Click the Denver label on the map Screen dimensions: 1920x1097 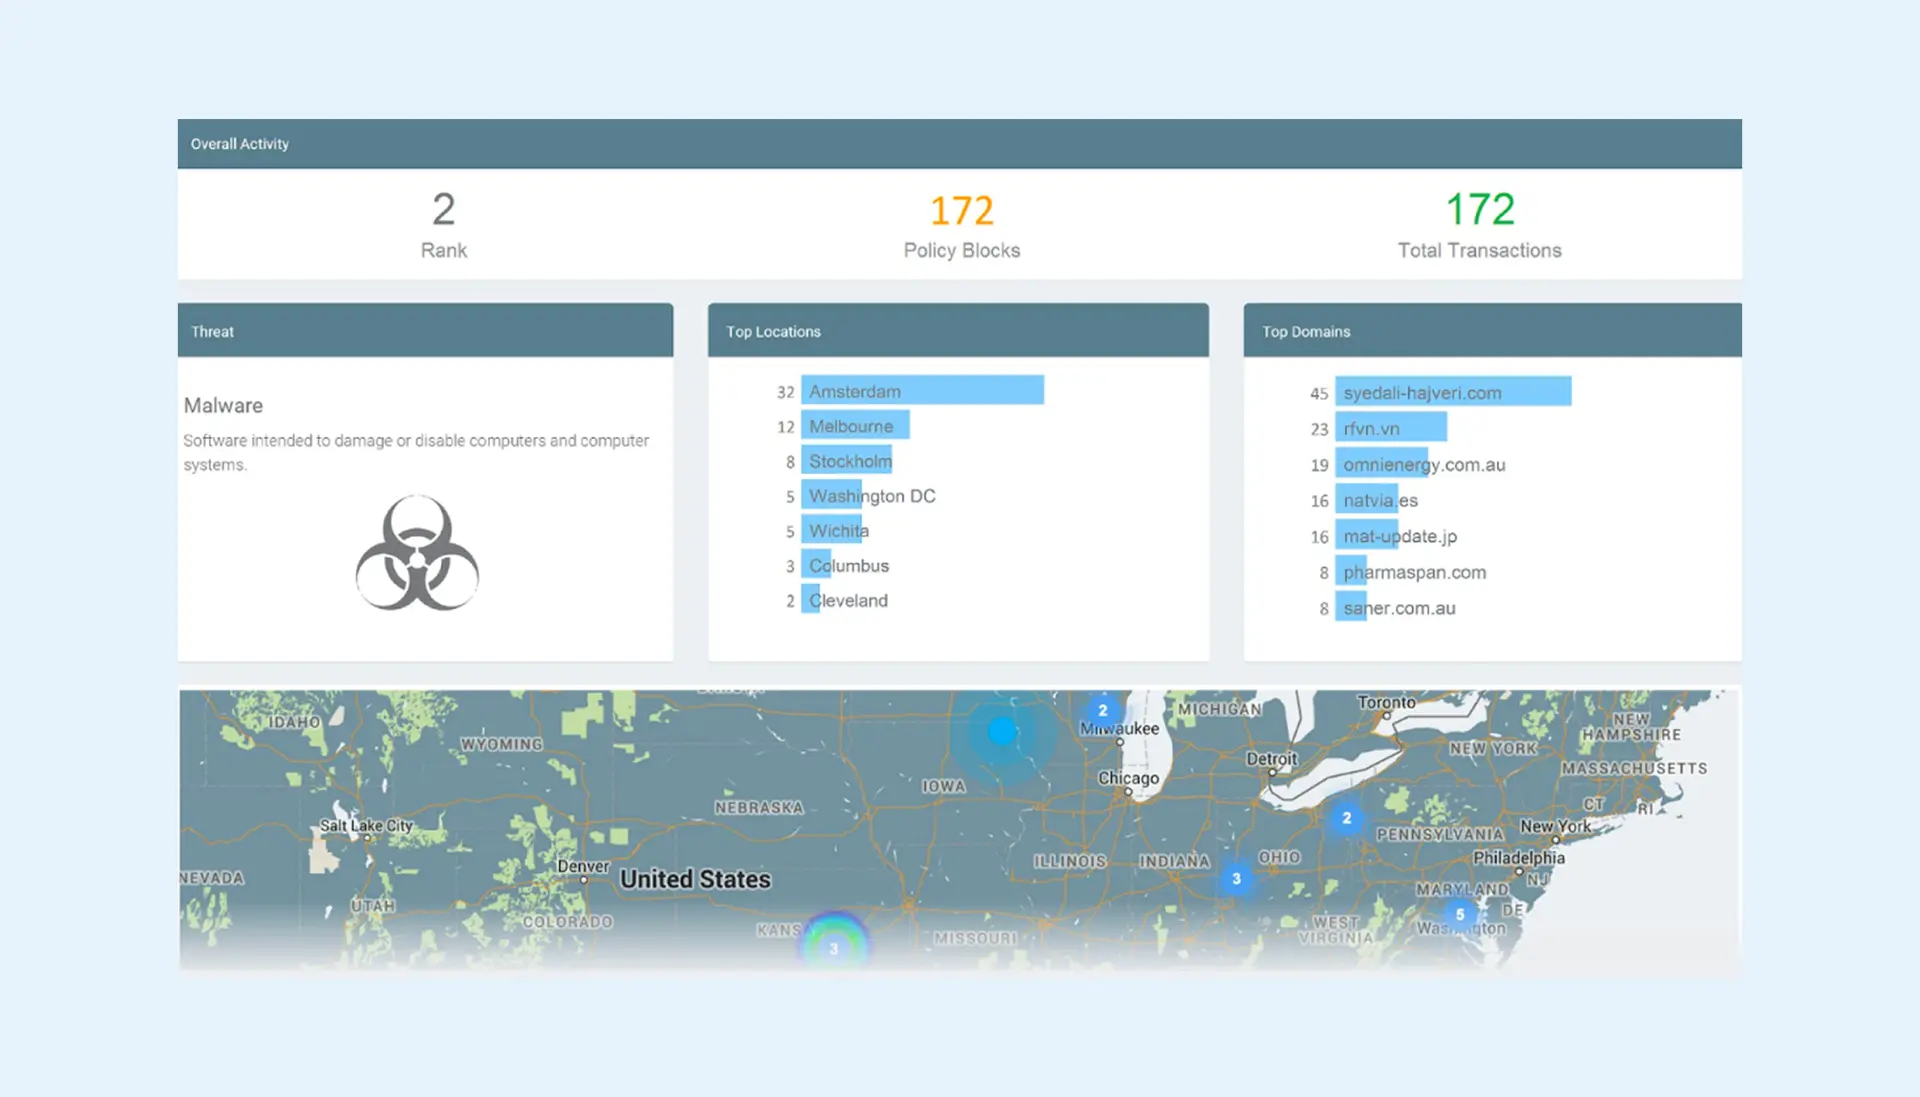[x=583, y=867]
